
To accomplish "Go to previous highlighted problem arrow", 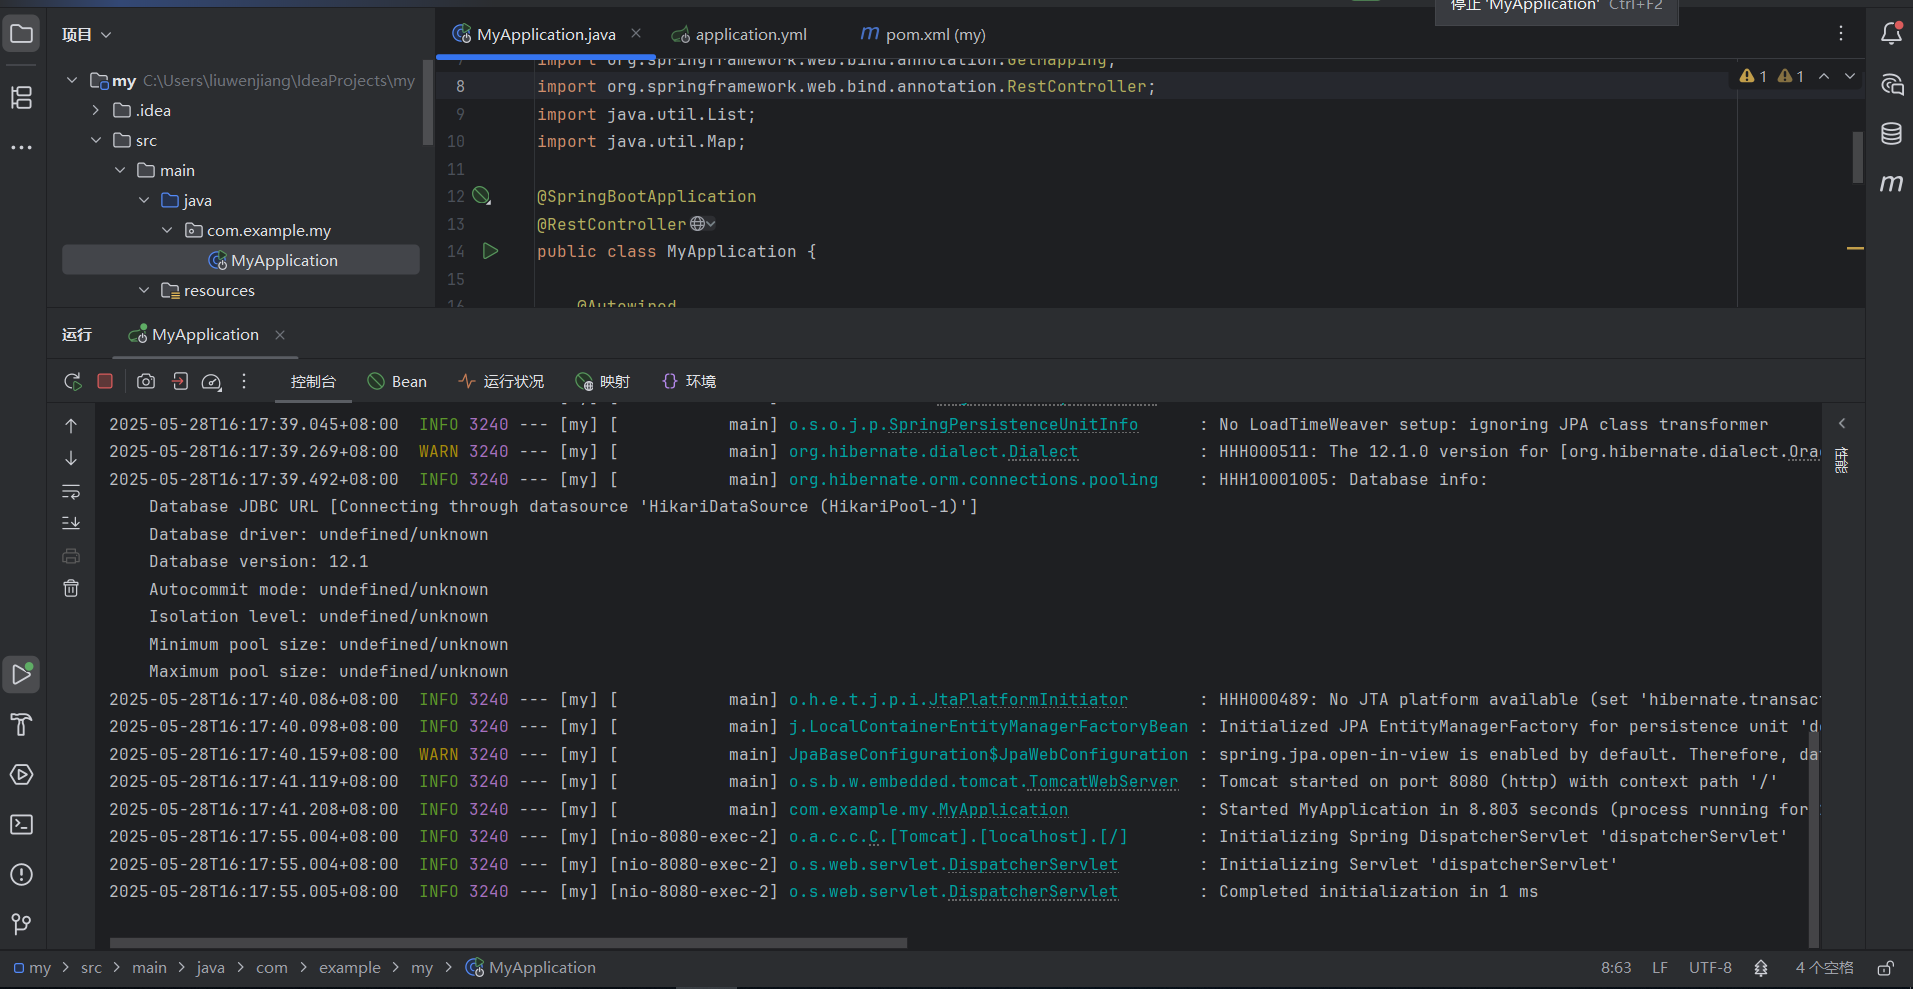I will point(1824,76).
